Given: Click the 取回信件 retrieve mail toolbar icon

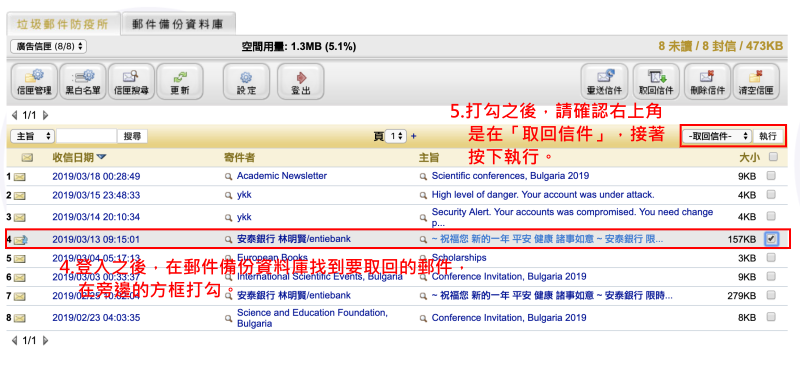Looking at the screenshot, I should 656,82.
